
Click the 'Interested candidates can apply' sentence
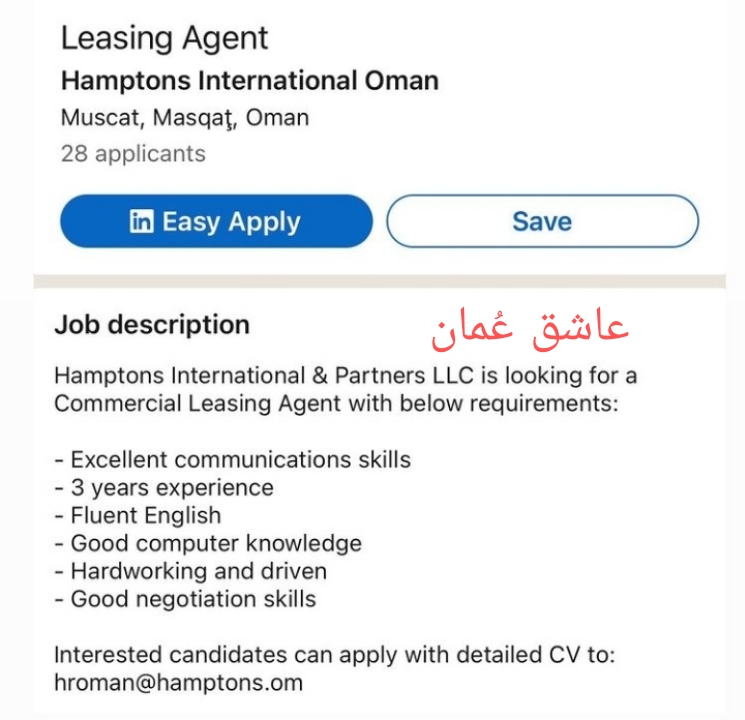pyautogui.click(x=335, y=655)
